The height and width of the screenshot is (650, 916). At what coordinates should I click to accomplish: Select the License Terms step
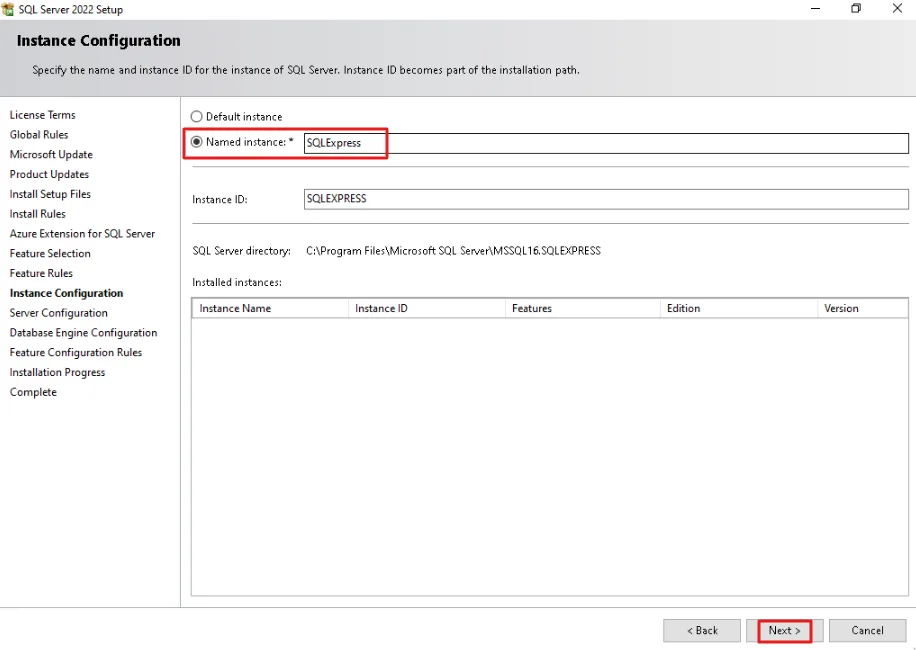tap(43, 115)
